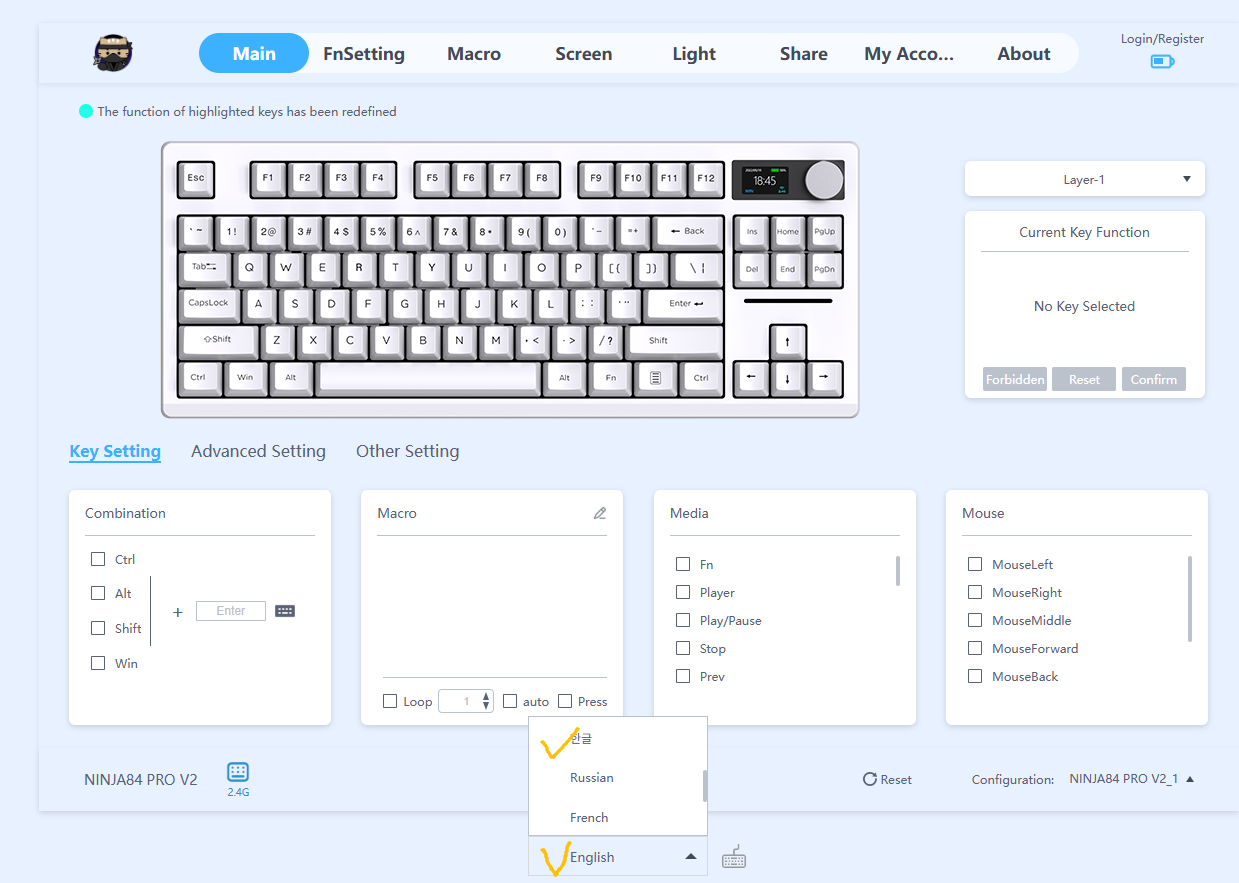Select the up arrow key on keyboard
This screenshot has width=1239, height=883.
pos(788,342)
